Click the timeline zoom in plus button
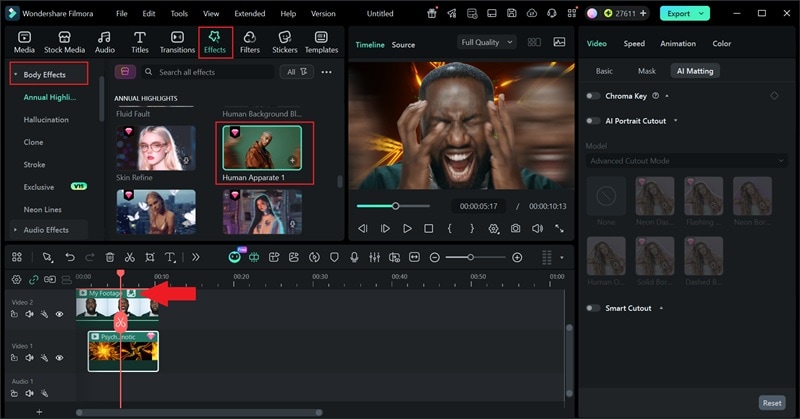Viewport: 800px width, 419px height. pyautogui.click(x=517, y=257)
